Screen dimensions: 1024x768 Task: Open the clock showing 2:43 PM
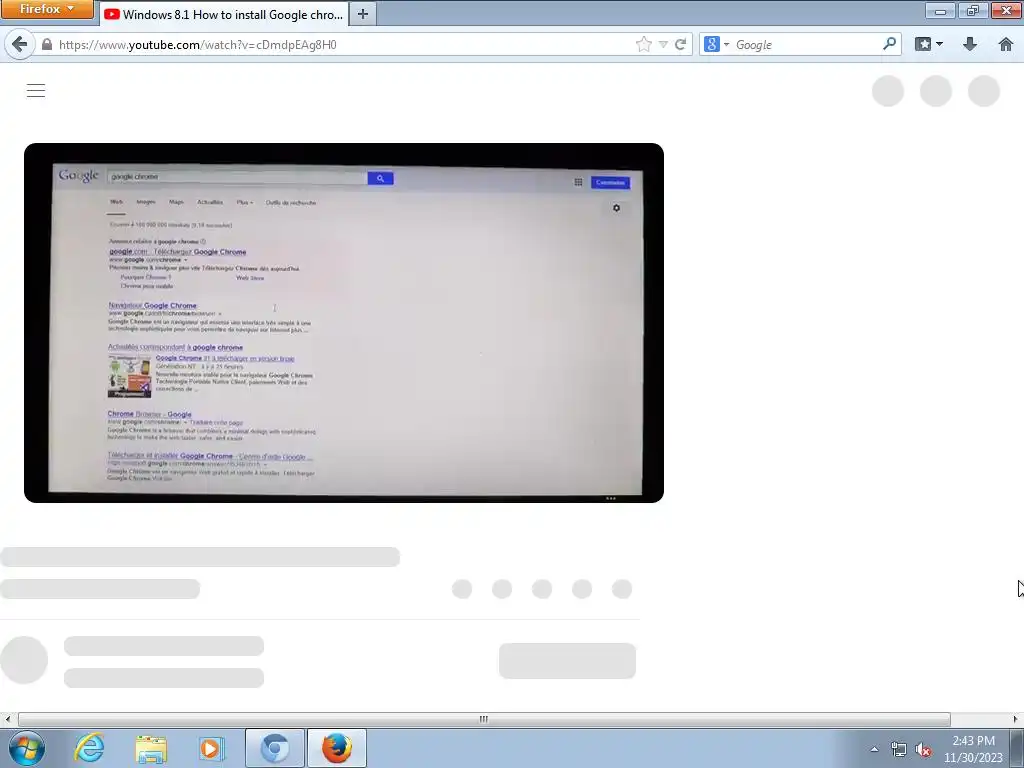973,749
